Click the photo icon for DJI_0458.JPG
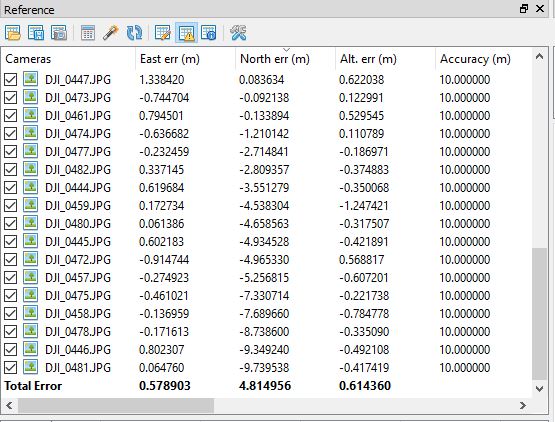The image size is (555, 422). pyautogui.click(x=31, y=314)
